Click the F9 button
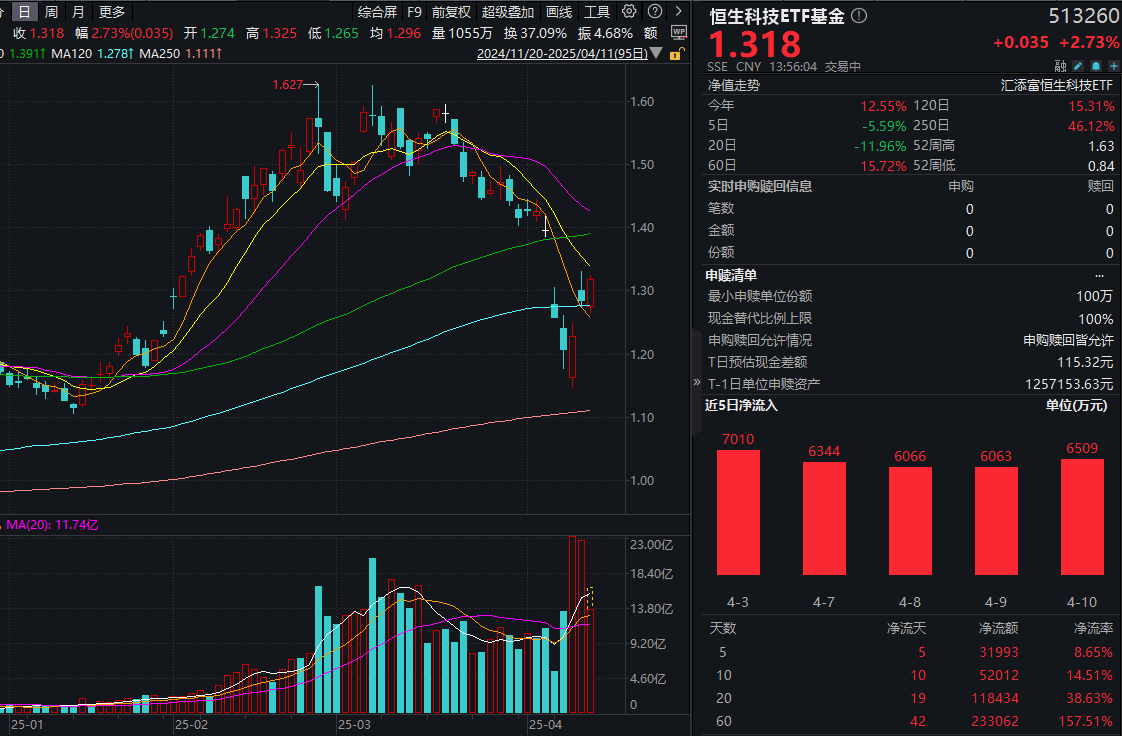 414,12
